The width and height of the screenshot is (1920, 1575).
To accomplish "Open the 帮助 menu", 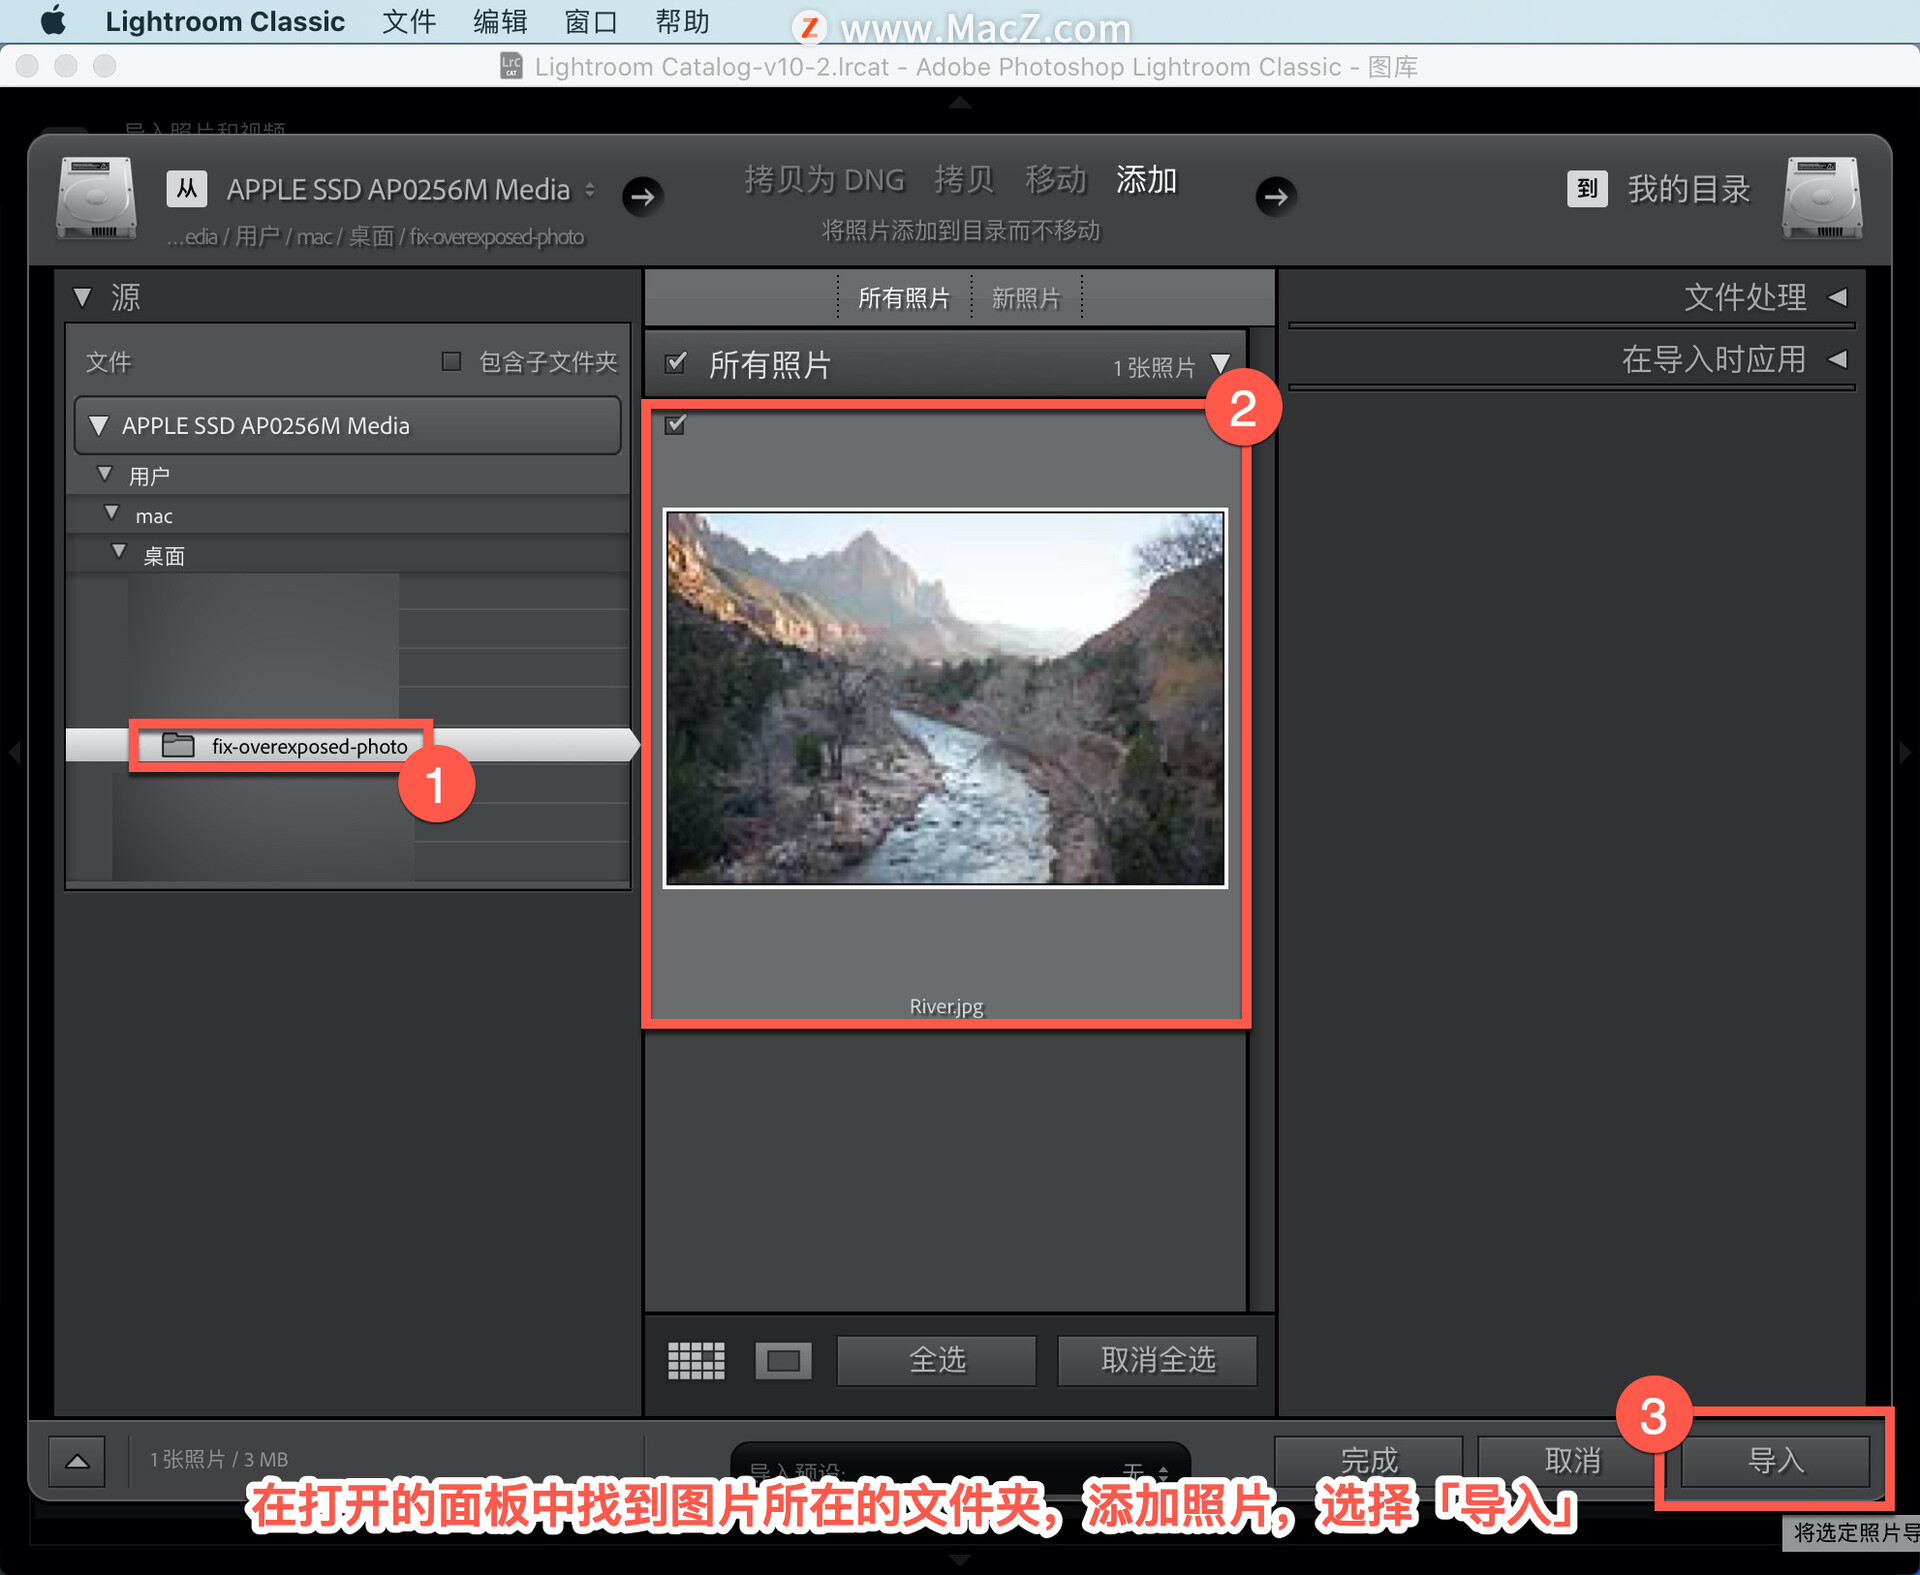I will pos(682,21).
